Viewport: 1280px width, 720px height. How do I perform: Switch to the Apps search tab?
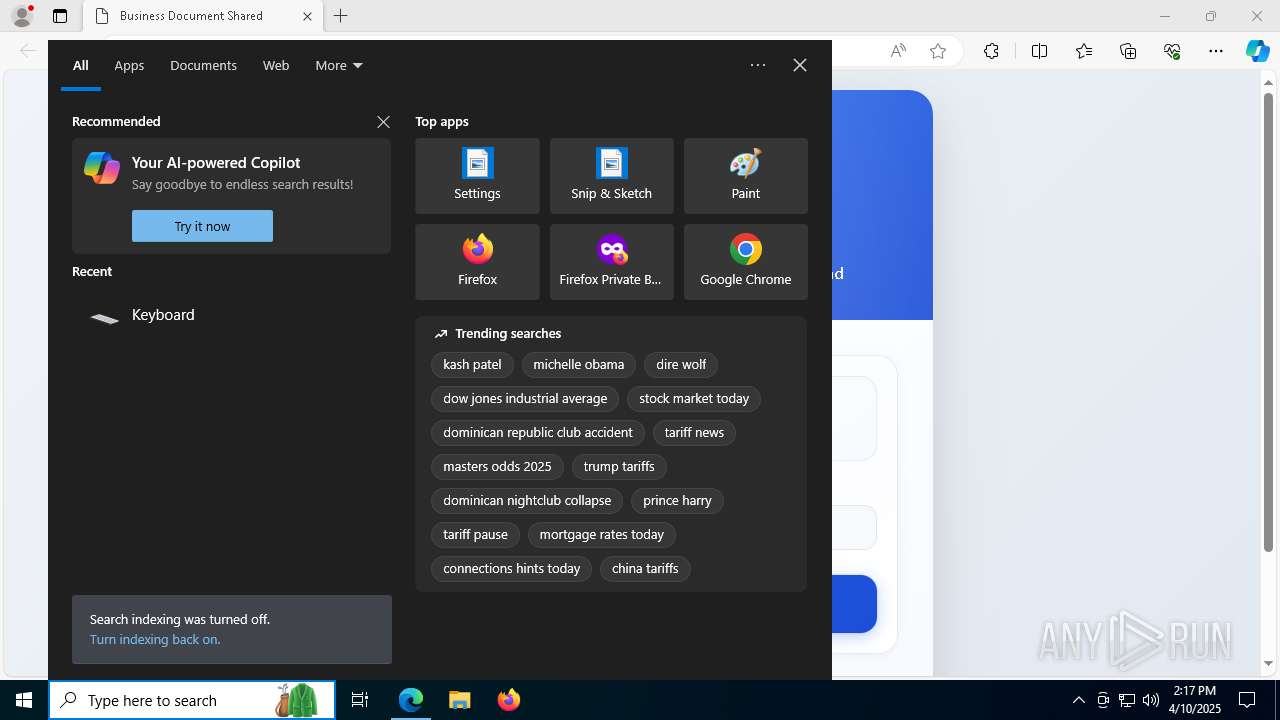tap(129, 65)
